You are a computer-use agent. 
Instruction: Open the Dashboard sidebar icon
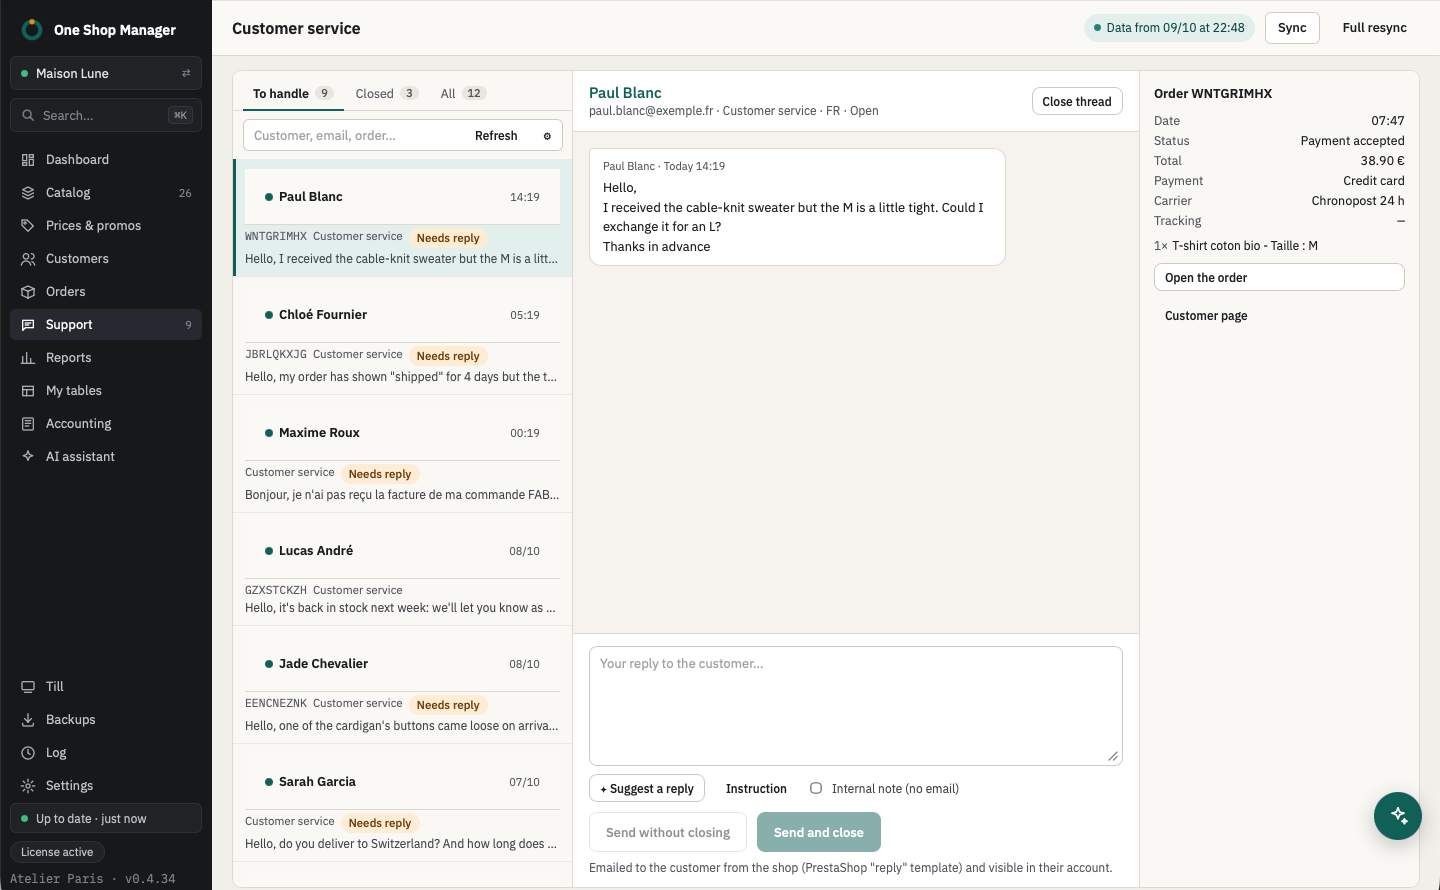28,160
